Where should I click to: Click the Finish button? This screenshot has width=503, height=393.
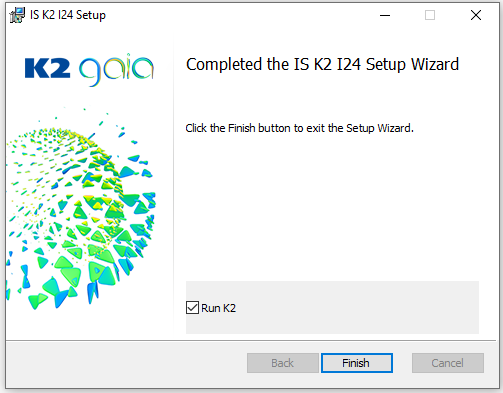tap(357, 363)
